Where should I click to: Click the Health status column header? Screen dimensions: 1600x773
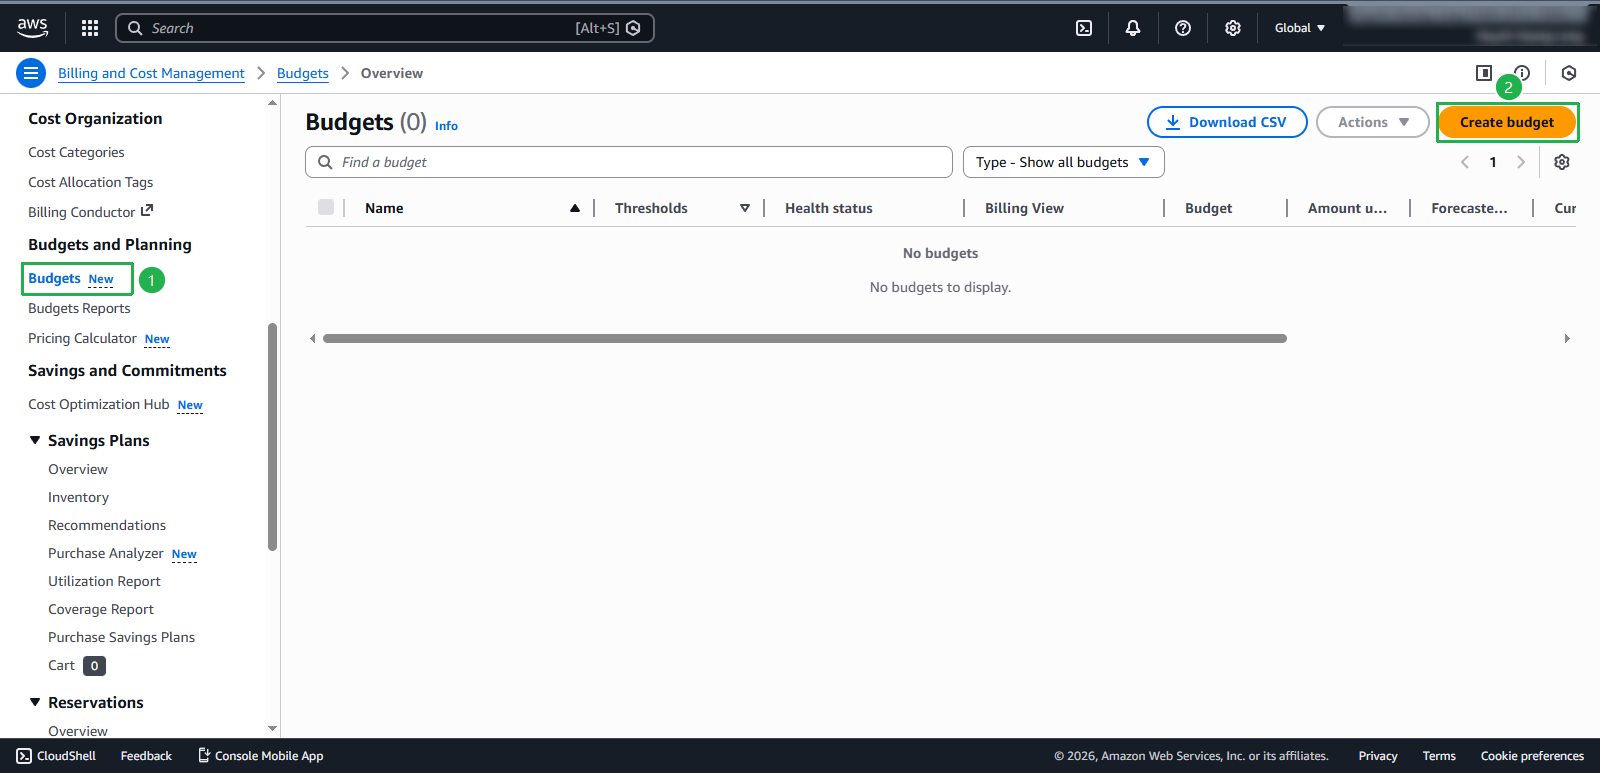coord(829,208)
